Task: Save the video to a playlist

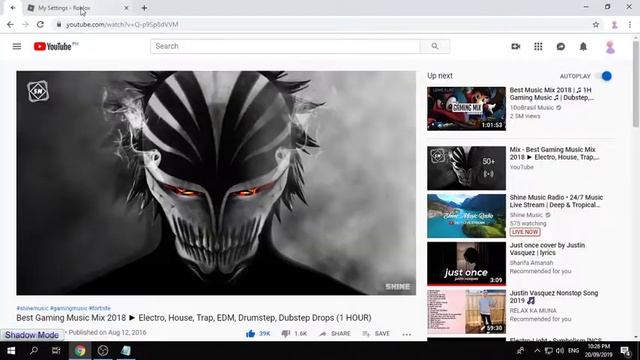Action: 376,333
